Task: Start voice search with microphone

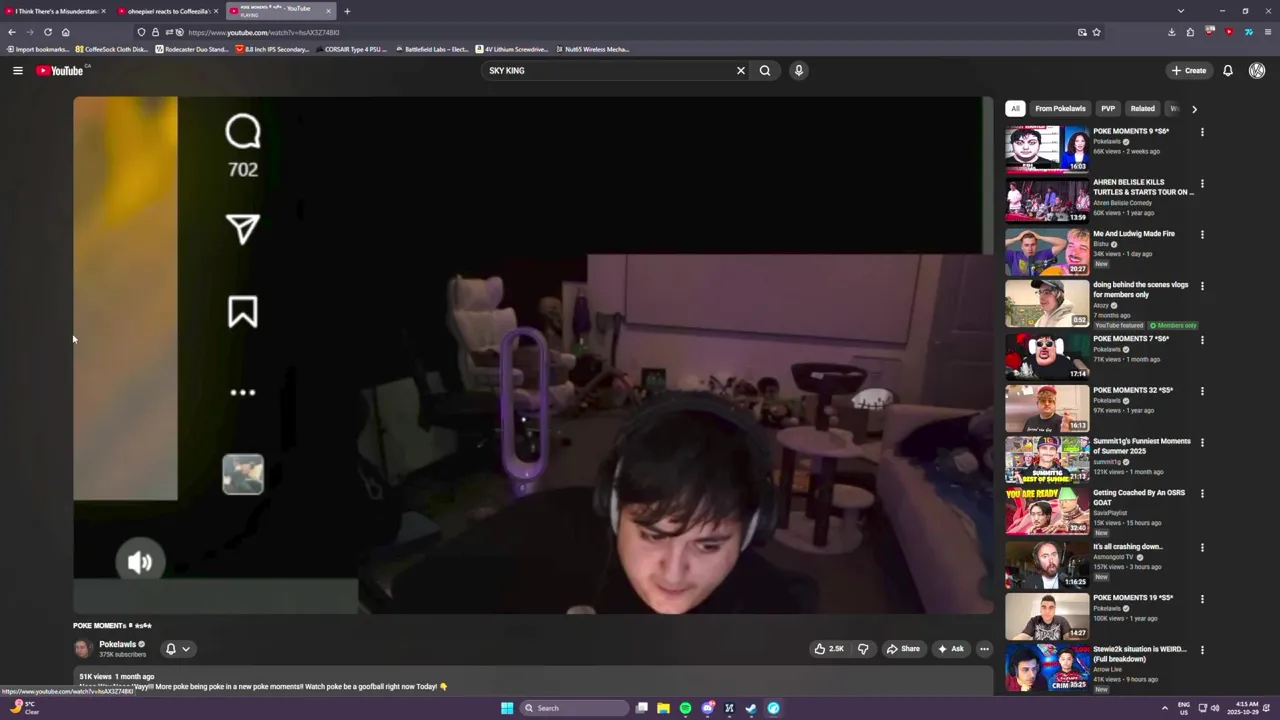Action: tap(798, 70)
